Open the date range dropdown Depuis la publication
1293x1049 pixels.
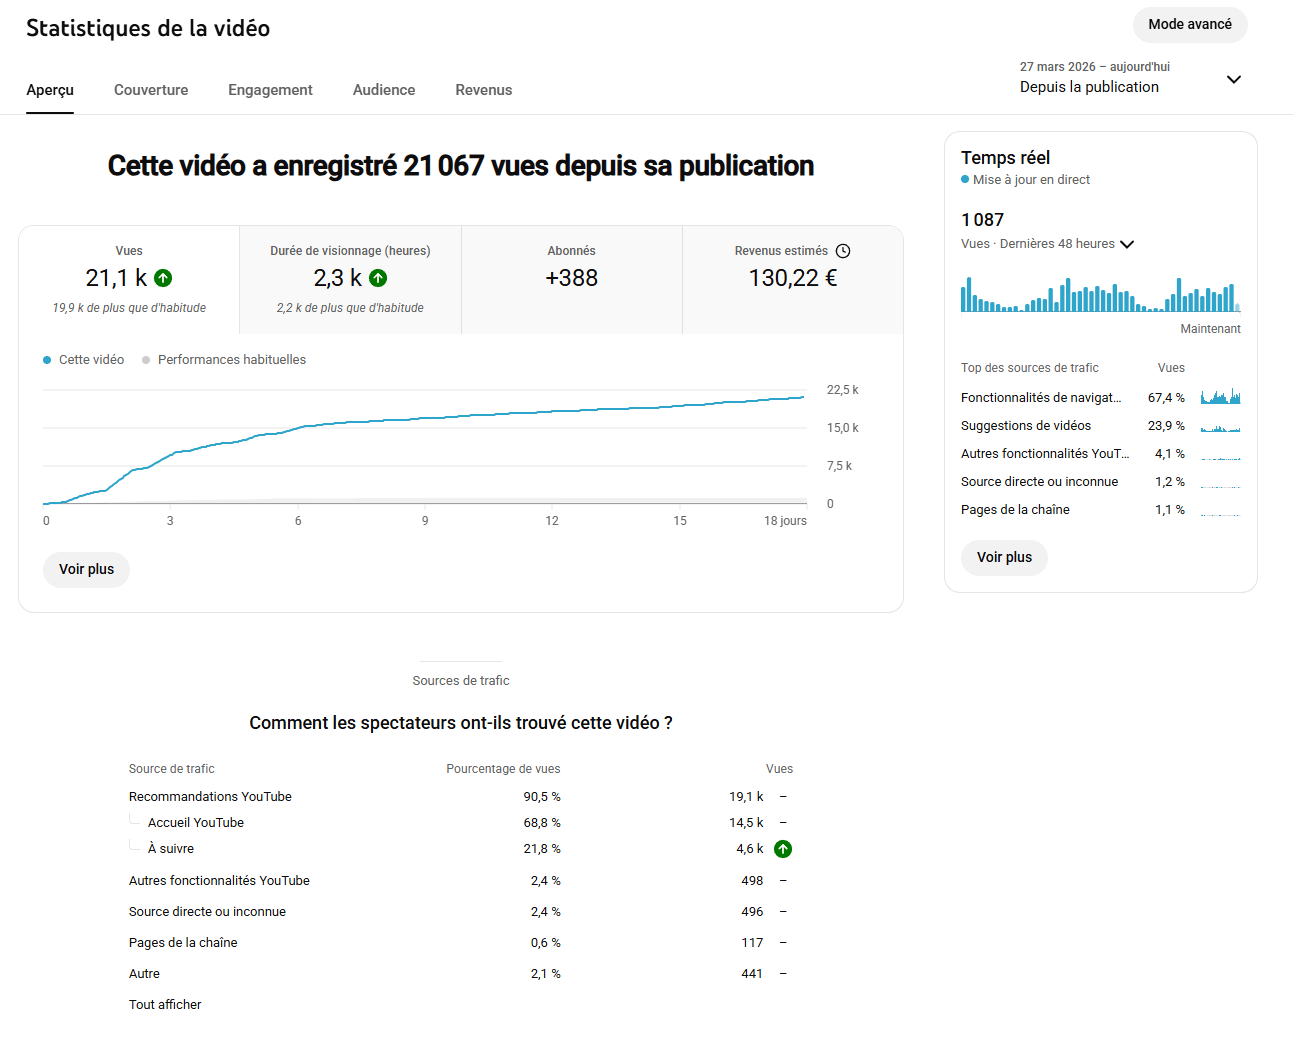click(1130, 78)
